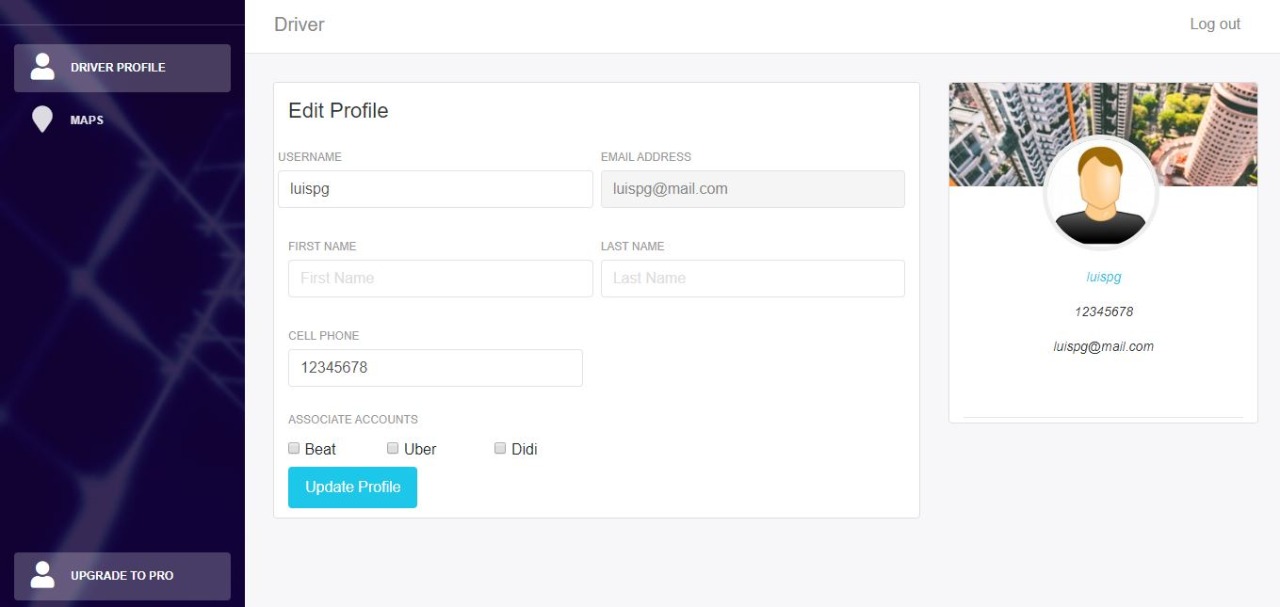Click into the Last Name field
Image resolution: width=1280 pixels, height=607 pixels.
click(x=753, y=278)
